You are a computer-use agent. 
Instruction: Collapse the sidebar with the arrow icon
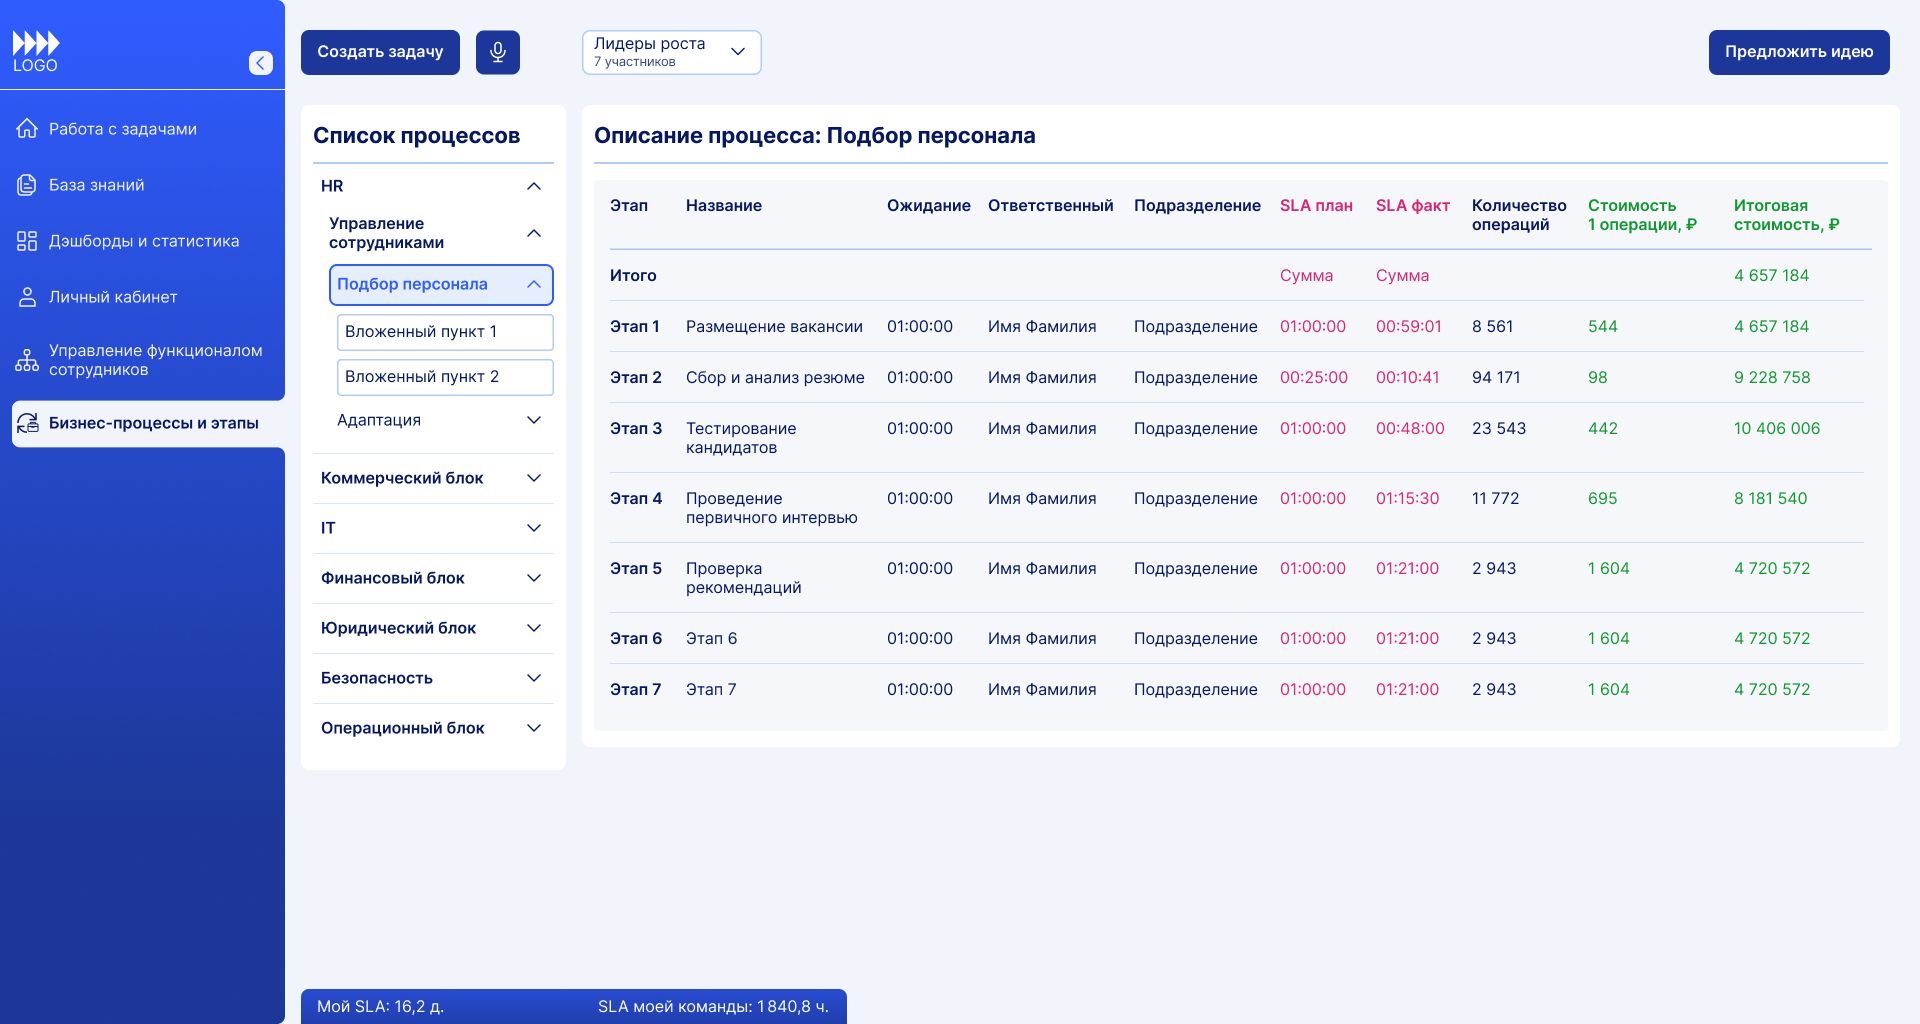coord(260,63)
